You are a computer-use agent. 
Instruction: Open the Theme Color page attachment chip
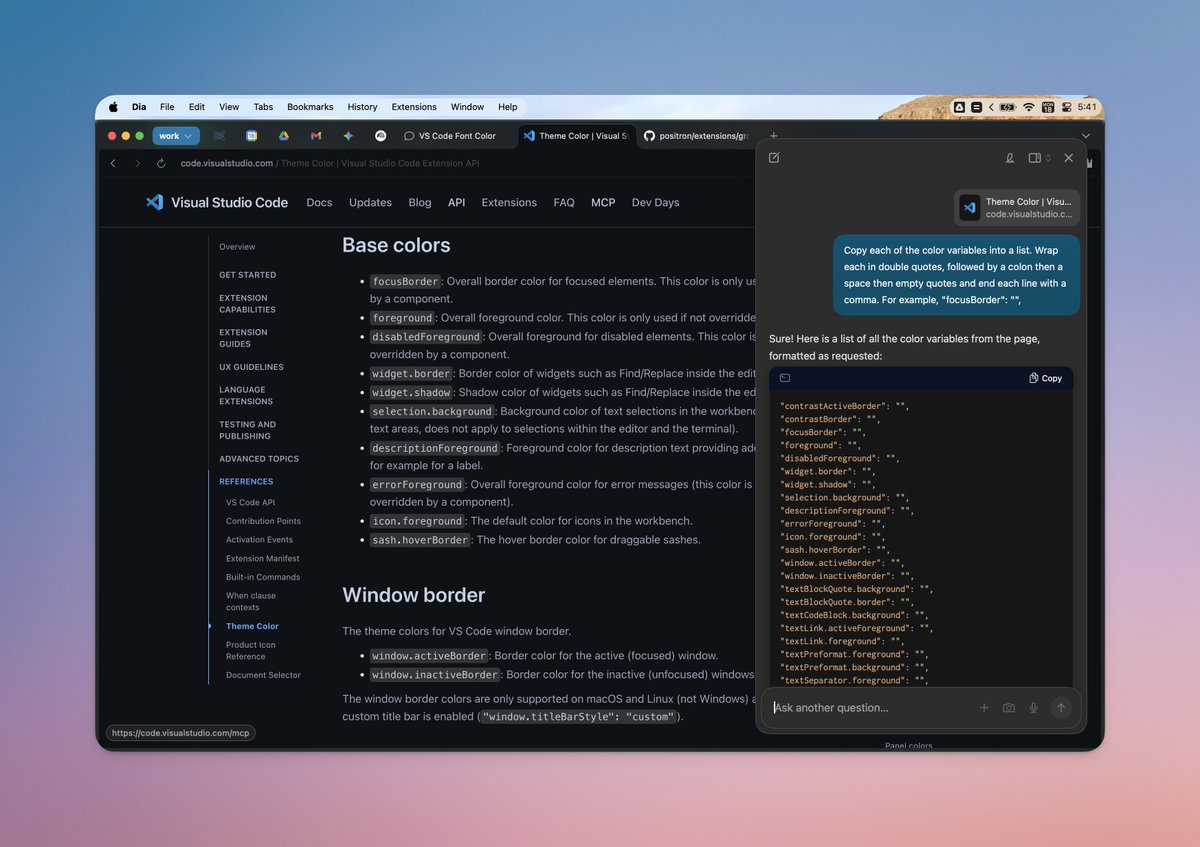click(1017, 207)
